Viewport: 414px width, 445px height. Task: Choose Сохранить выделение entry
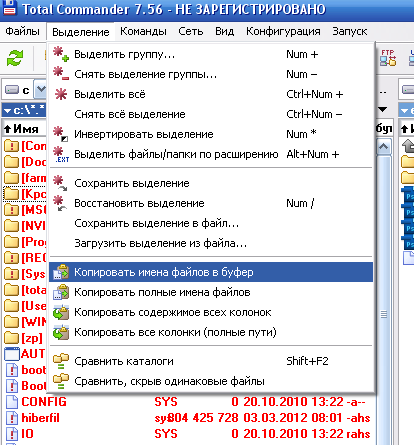click(x=211, y=183)
